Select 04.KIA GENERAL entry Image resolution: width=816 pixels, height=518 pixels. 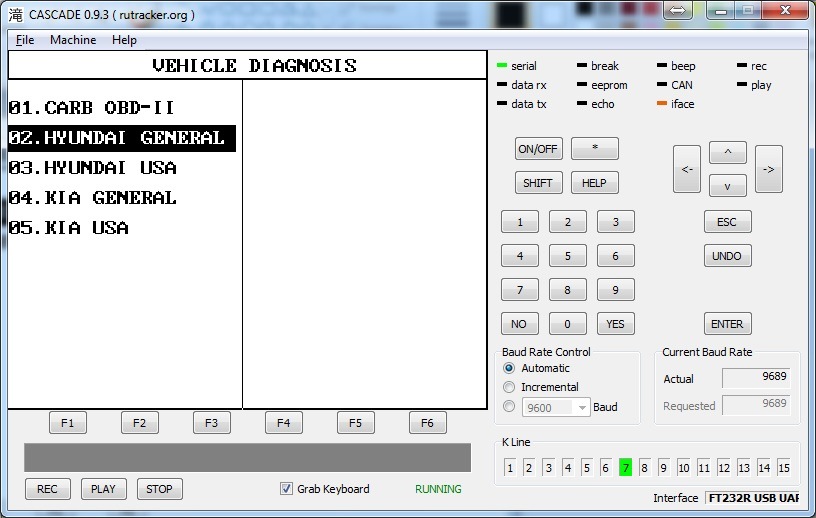(x=93, y=198)
